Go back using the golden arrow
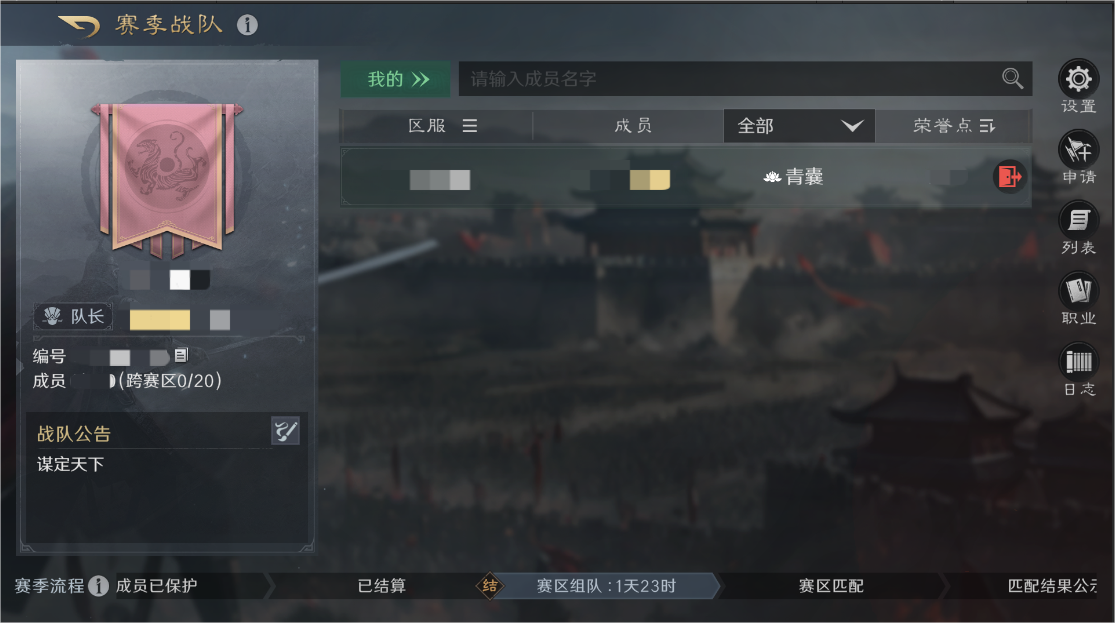Image resolution: width=1115 pixels, height=623 pixels. 80,26
